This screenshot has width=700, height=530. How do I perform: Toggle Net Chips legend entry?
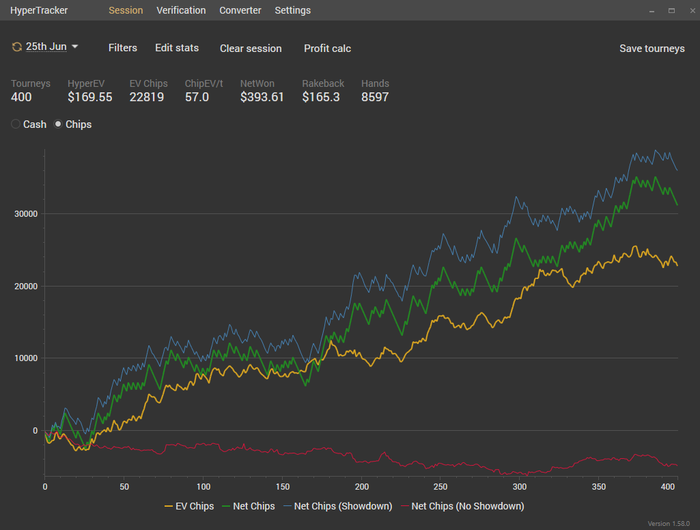248,506
